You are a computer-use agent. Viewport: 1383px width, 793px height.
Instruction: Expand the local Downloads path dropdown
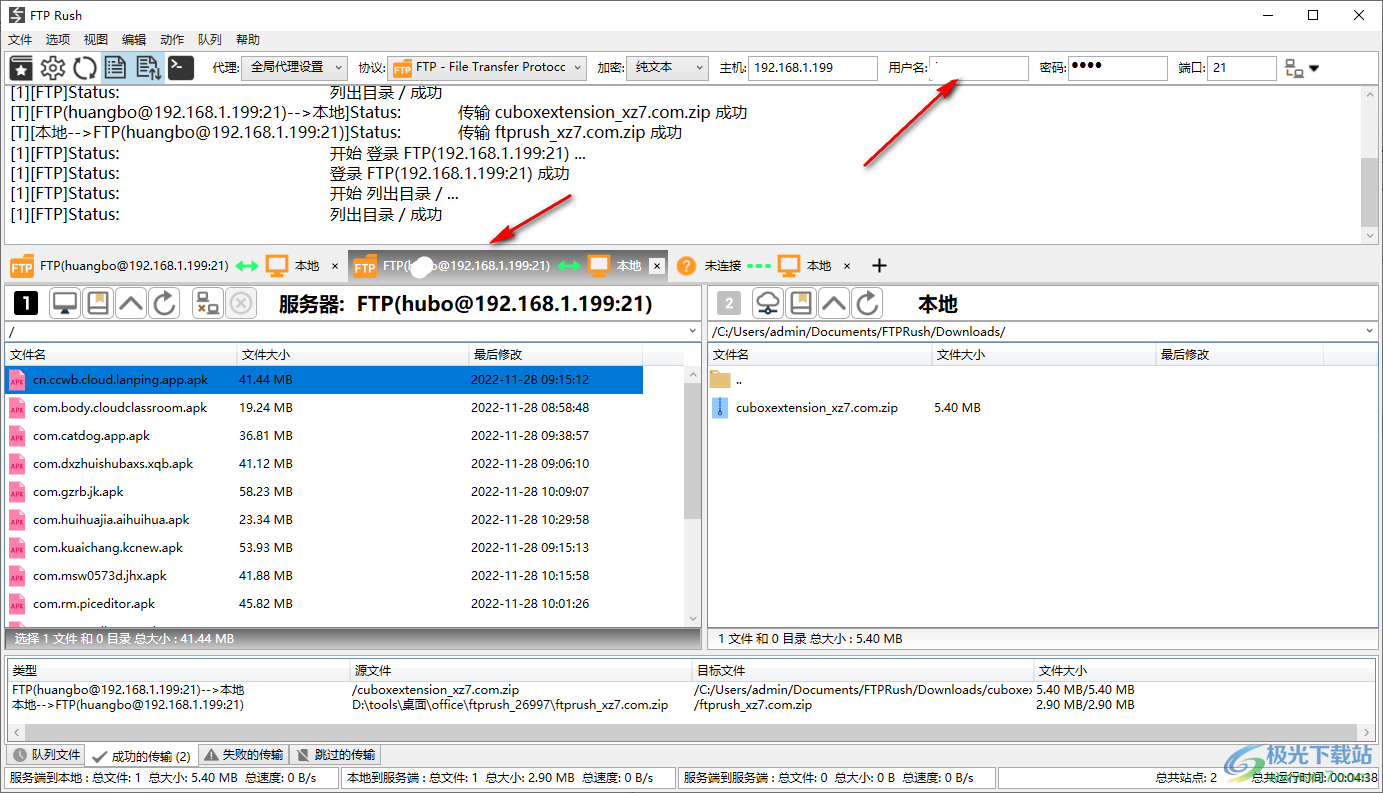1369,331
